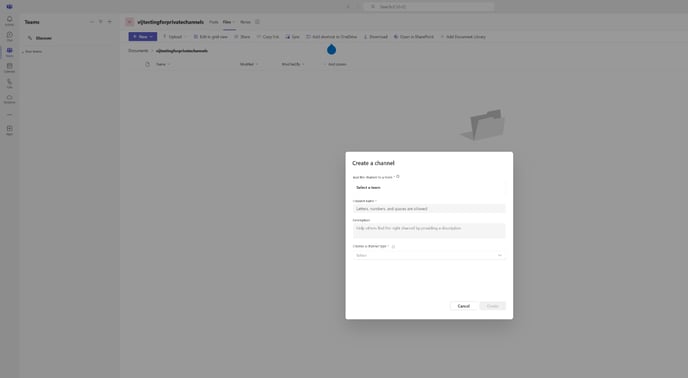Image resolution: width=688 pixels, height=378 pixels.
Task: Click into the channel description text box
Action: tap(429, 230)
